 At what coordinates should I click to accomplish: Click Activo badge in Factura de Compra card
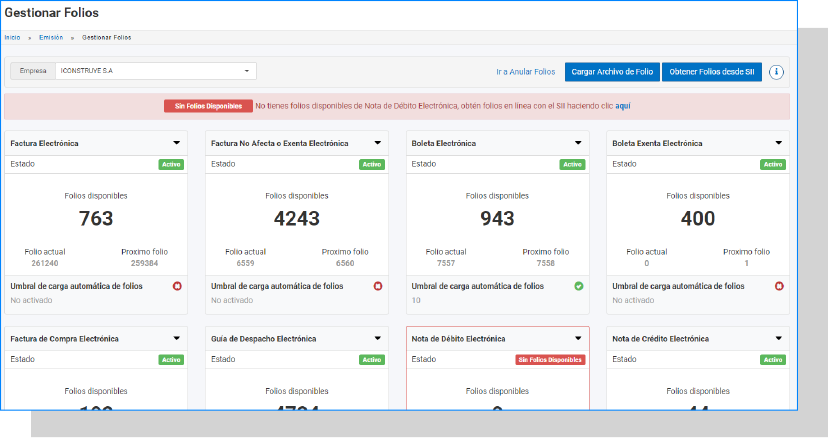pos(171,360)
